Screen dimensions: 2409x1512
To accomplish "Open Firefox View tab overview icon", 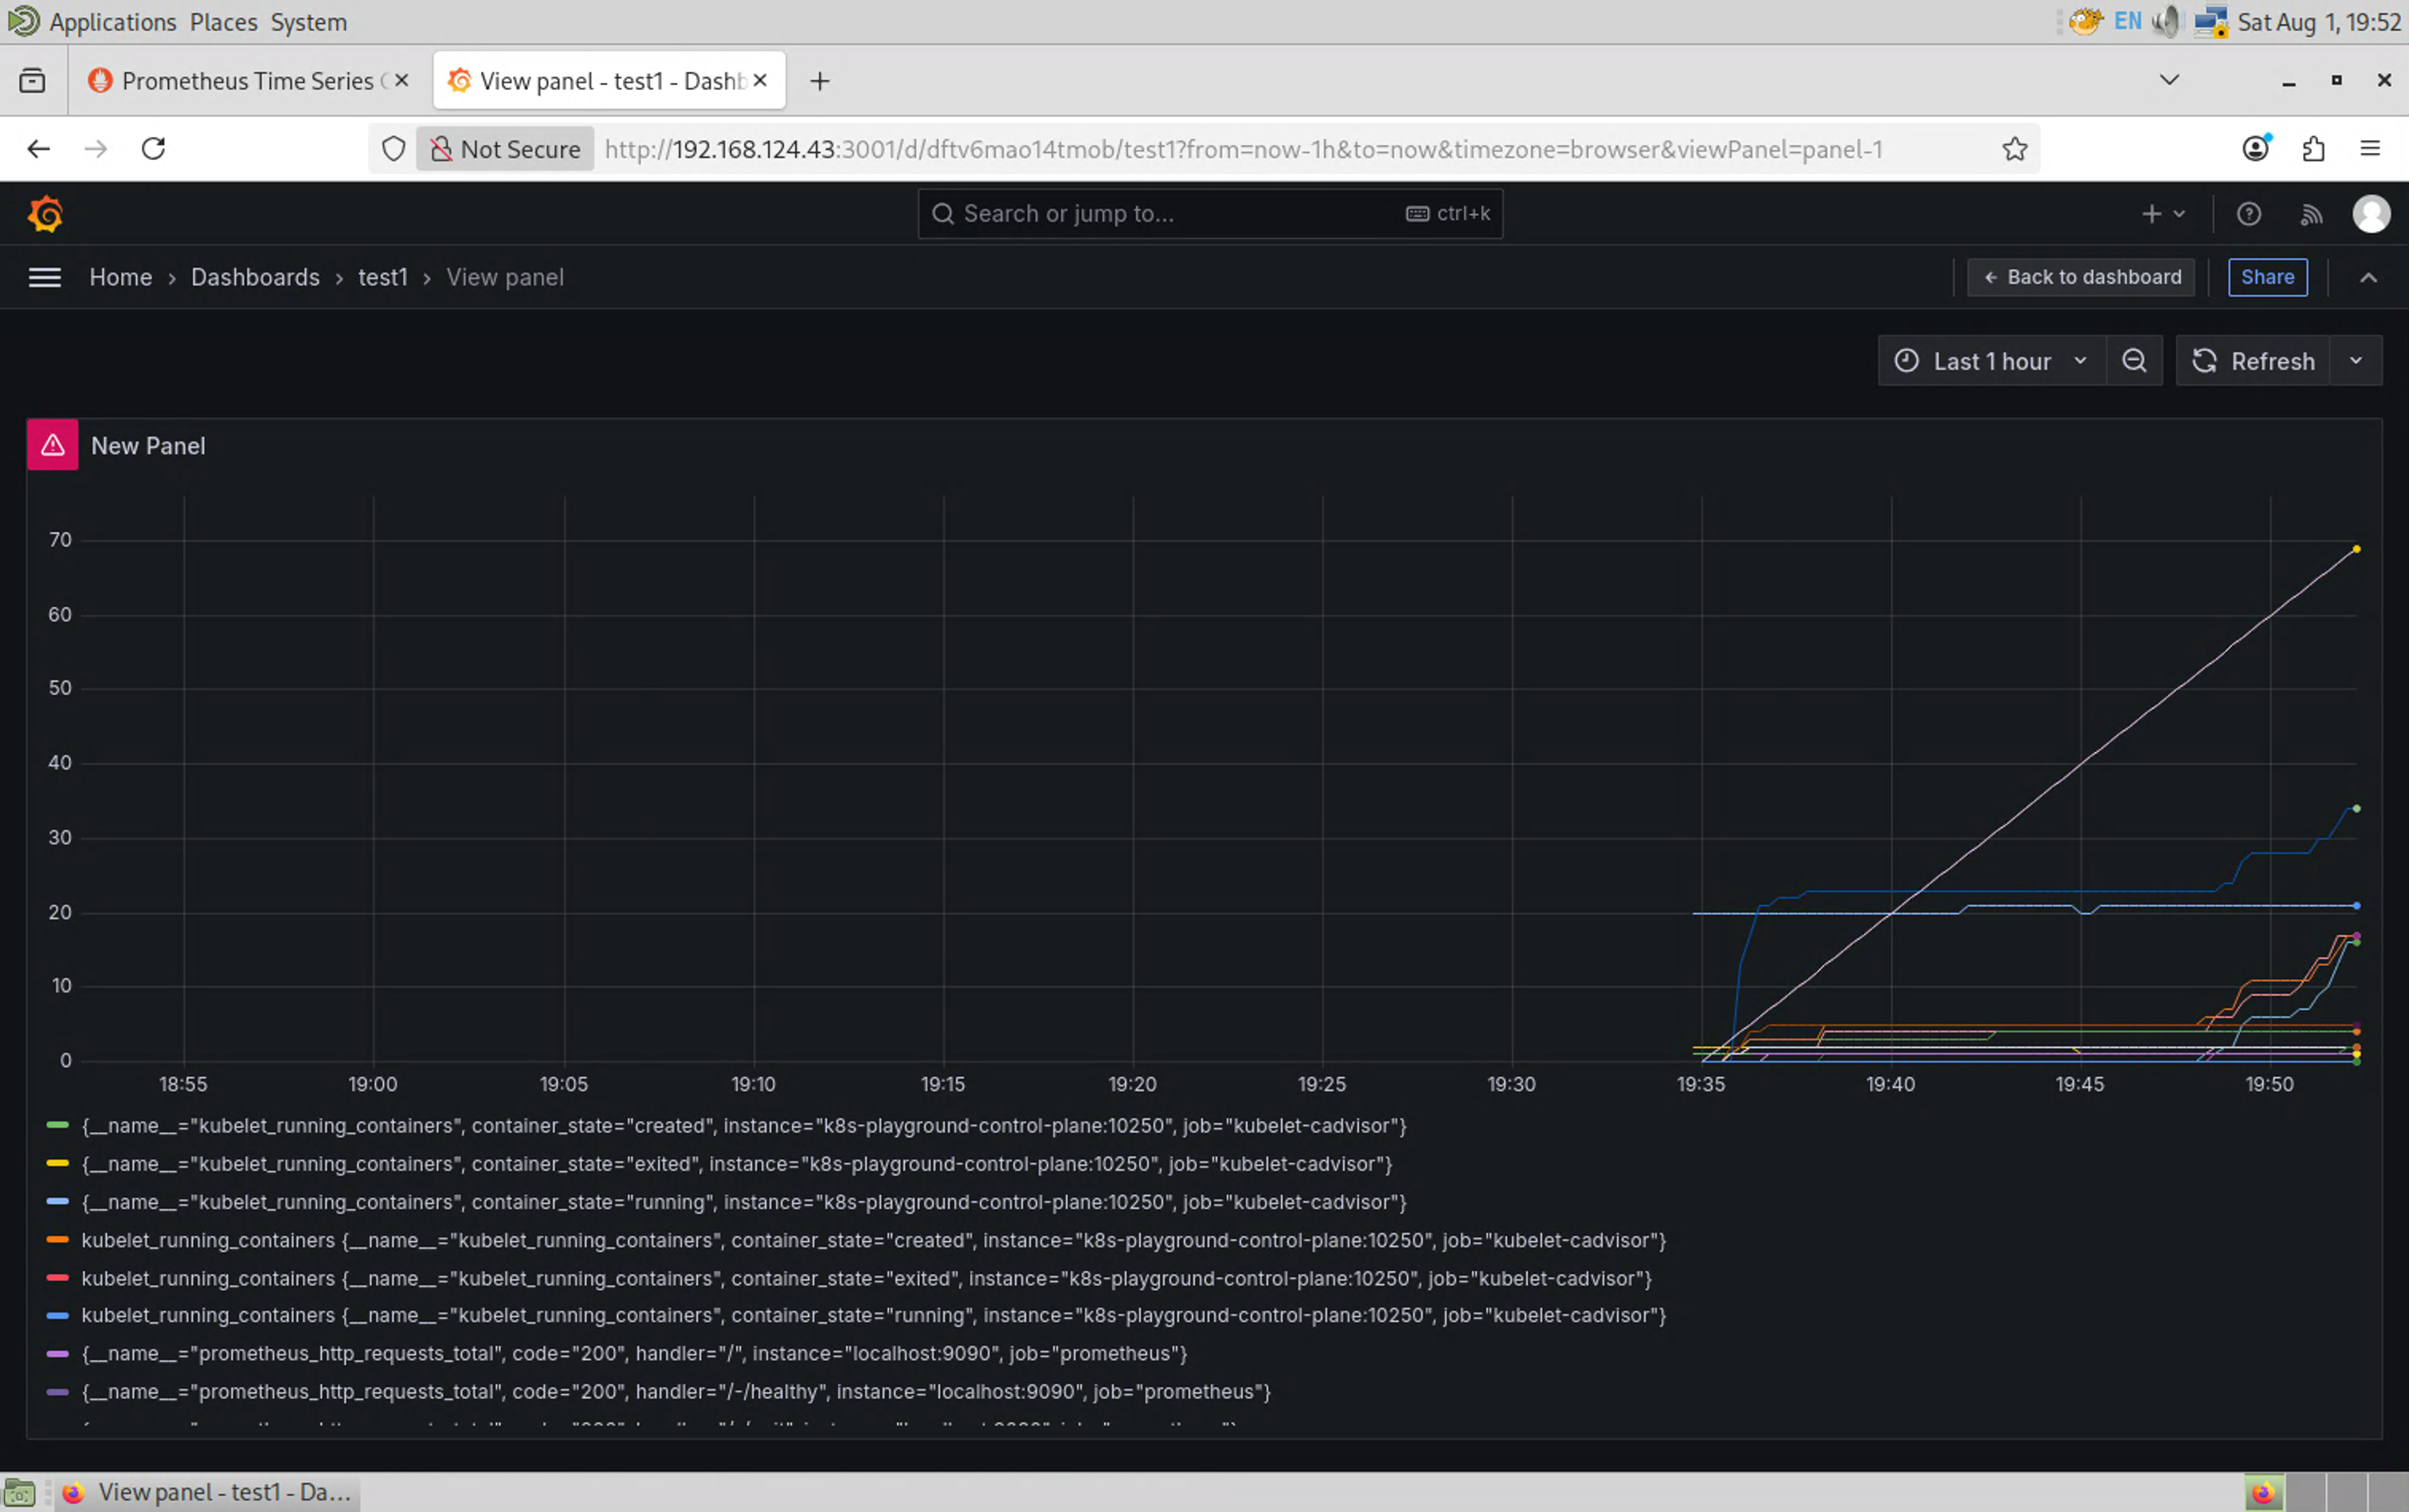I will point(32,81).
